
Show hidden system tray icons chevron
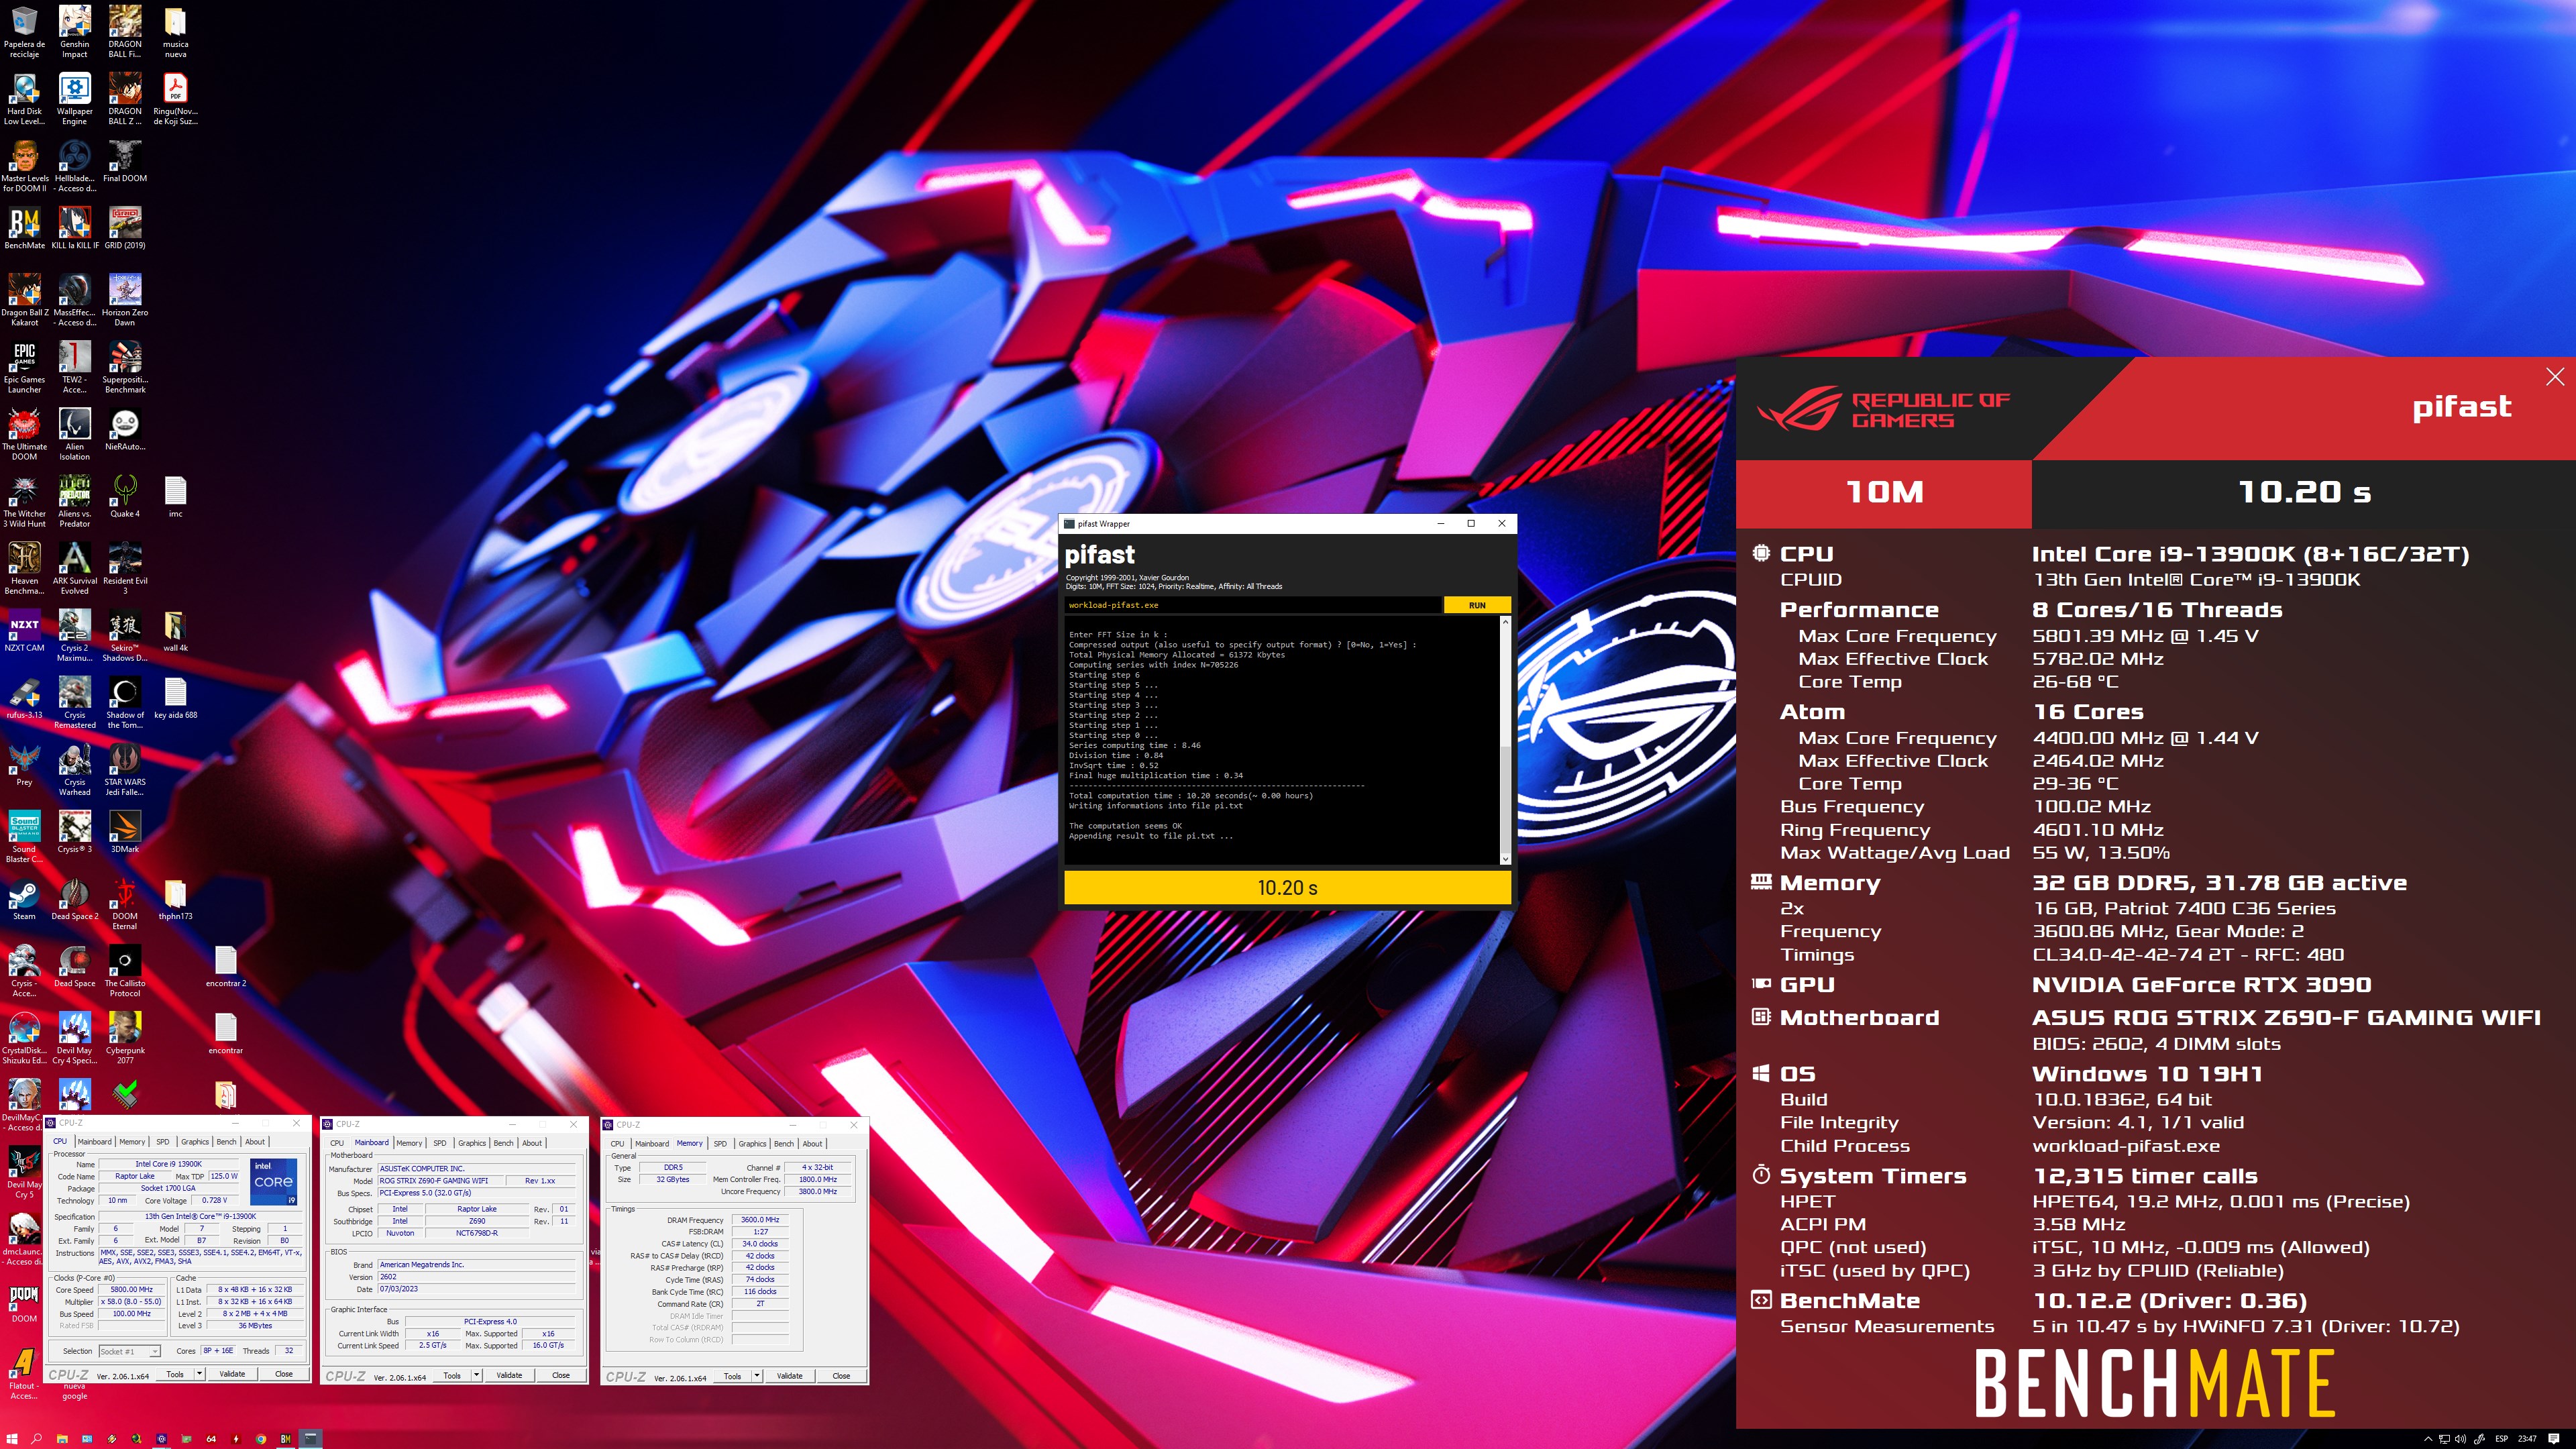pos(2428,1439)
